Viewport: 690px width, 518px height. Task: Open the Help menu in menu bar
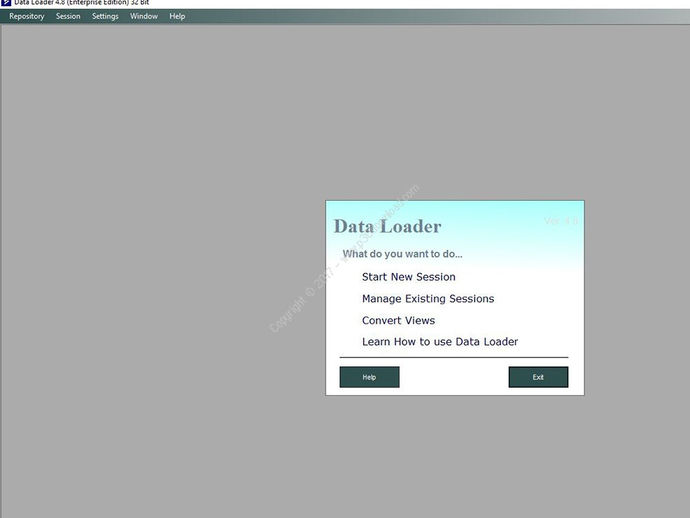tap(177, 16)
